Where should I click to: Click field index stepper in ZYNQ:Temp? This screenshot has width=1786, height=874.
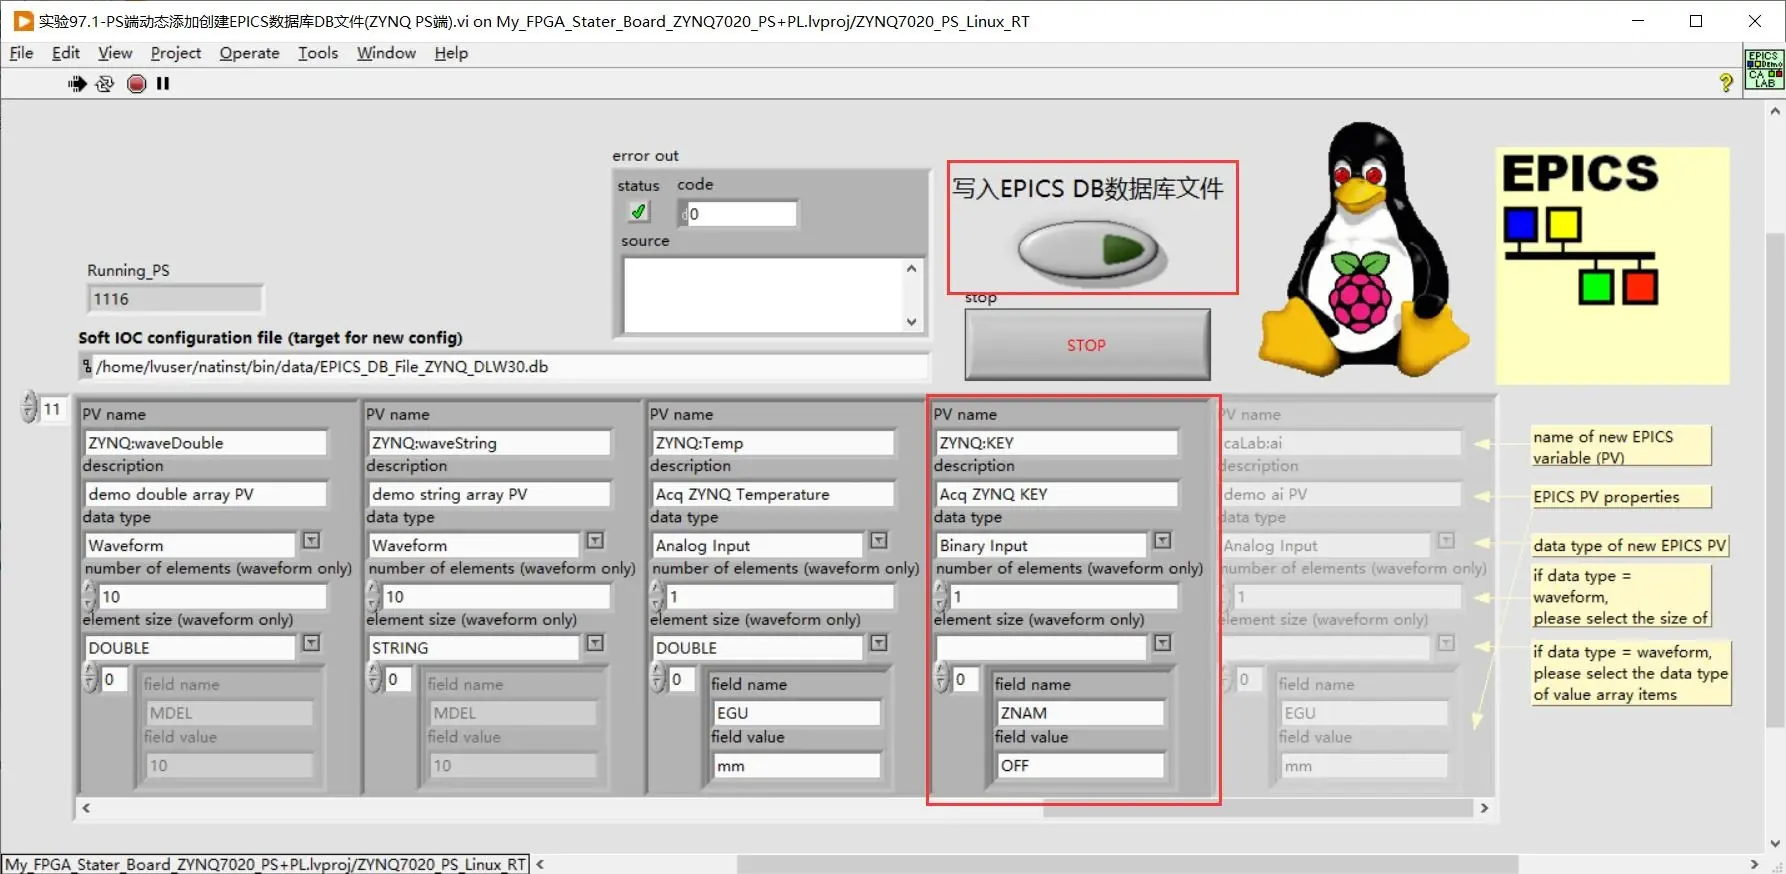point(658,679)
